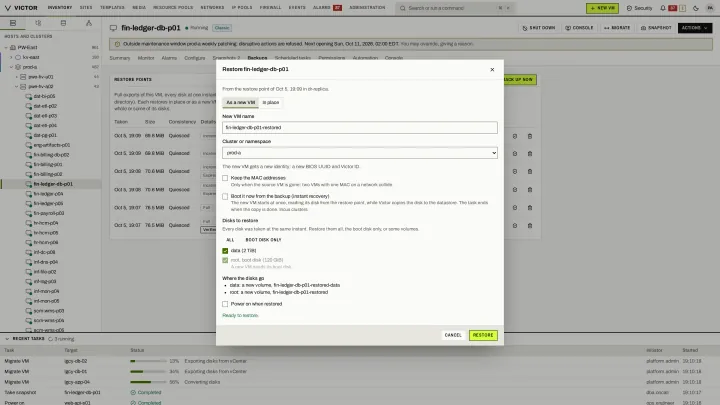Open the Actions dropdown

tap(695, 28)
